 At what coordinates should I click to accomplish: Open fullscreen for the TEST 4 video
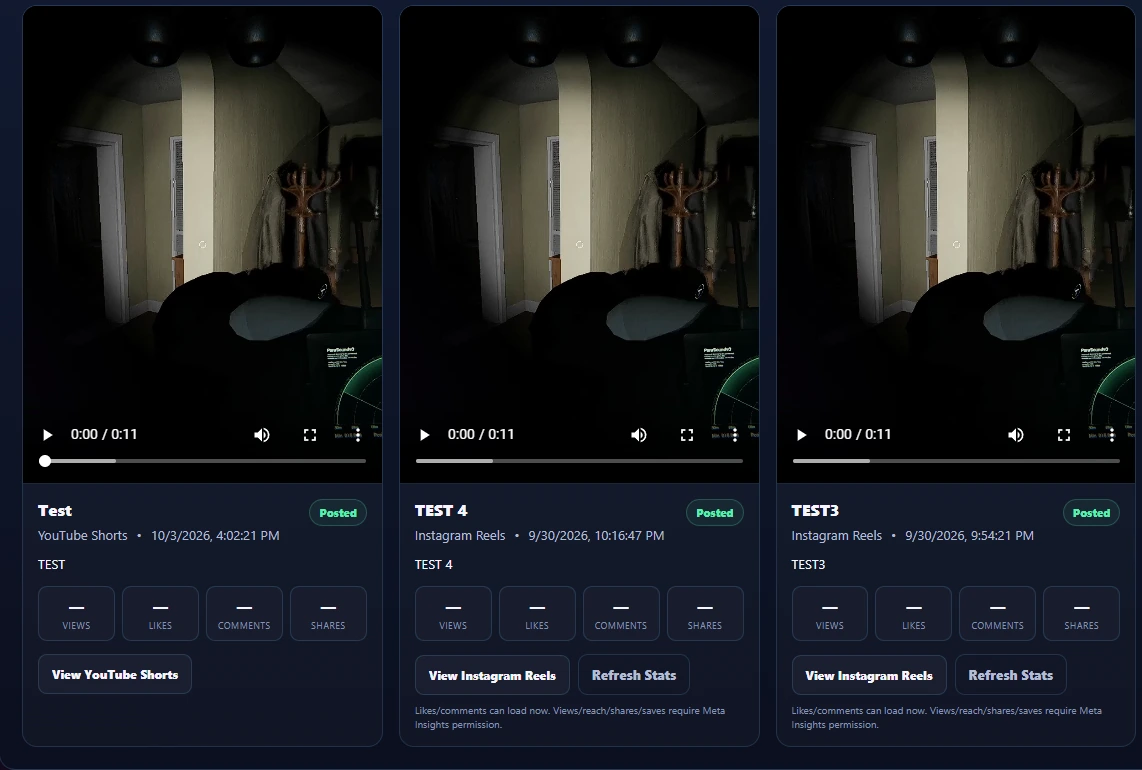click(687, 435)
